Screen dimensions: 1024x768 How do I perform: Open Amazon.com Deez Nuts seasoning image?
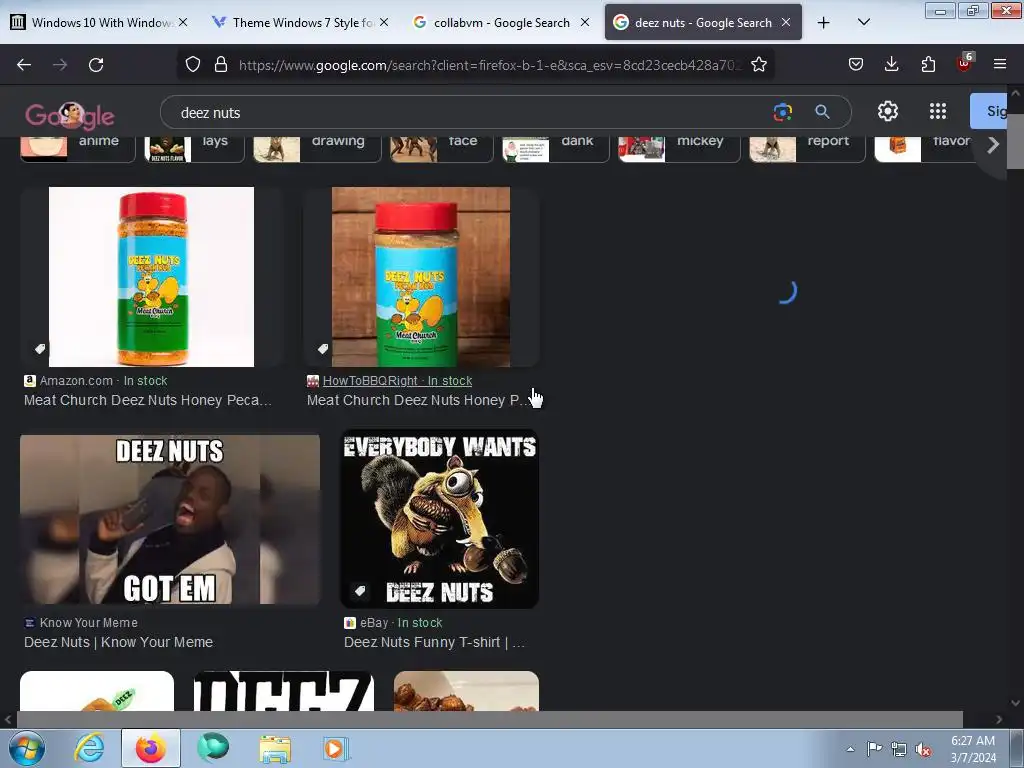(x=152, y=277)
